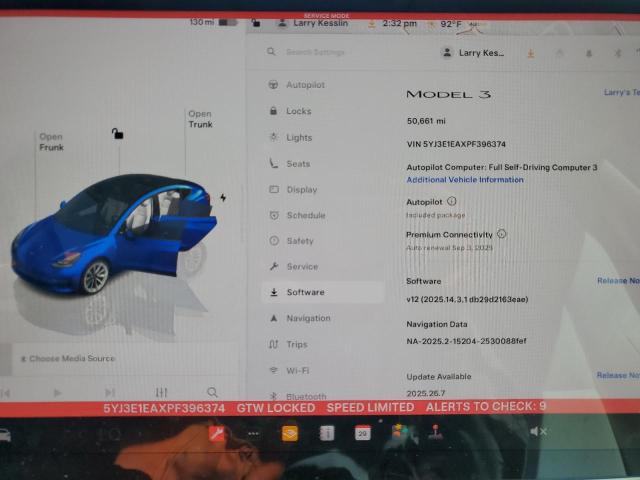
Task: Tap the charge port lightning bolt icon
Action: click(x=223, y=198)
